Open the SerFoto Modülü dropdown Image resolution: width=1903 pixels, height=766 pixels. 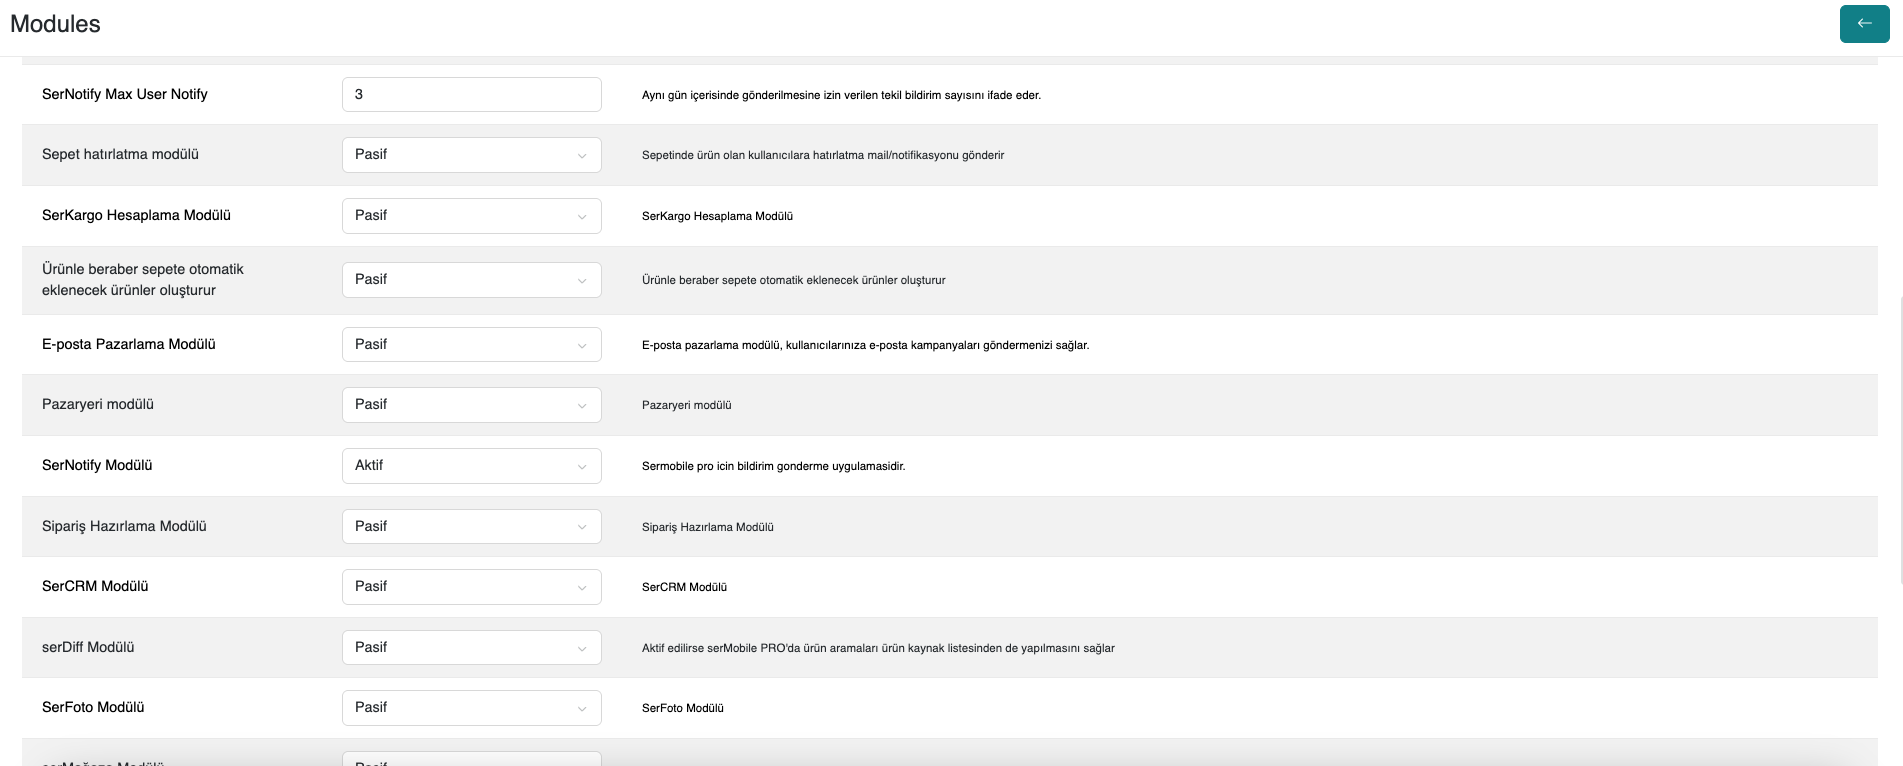(471, 708)
